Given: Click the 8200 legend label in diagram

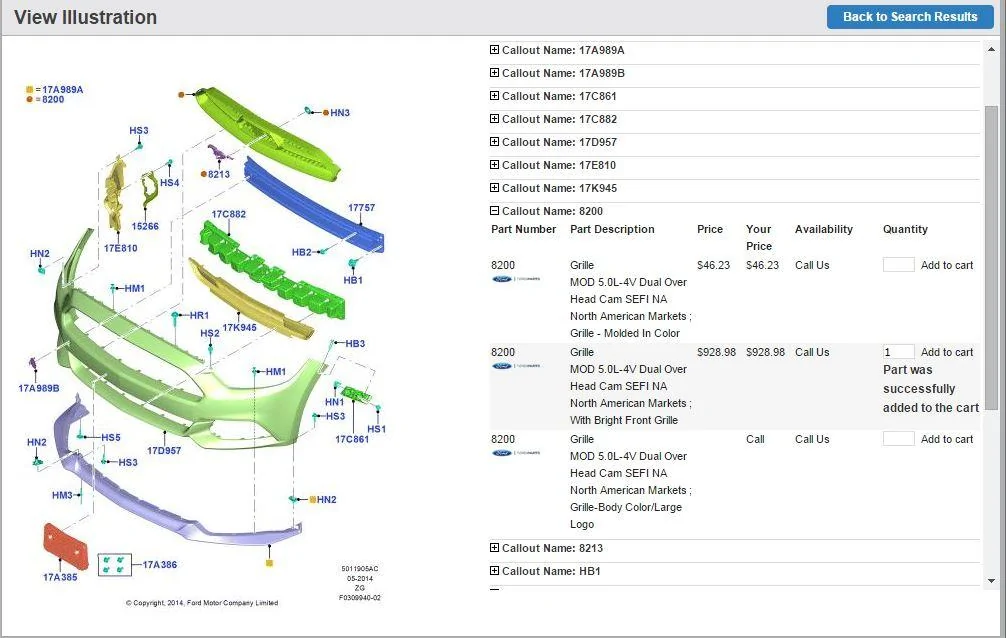Looking at the screenshot, I should (53, 99).
